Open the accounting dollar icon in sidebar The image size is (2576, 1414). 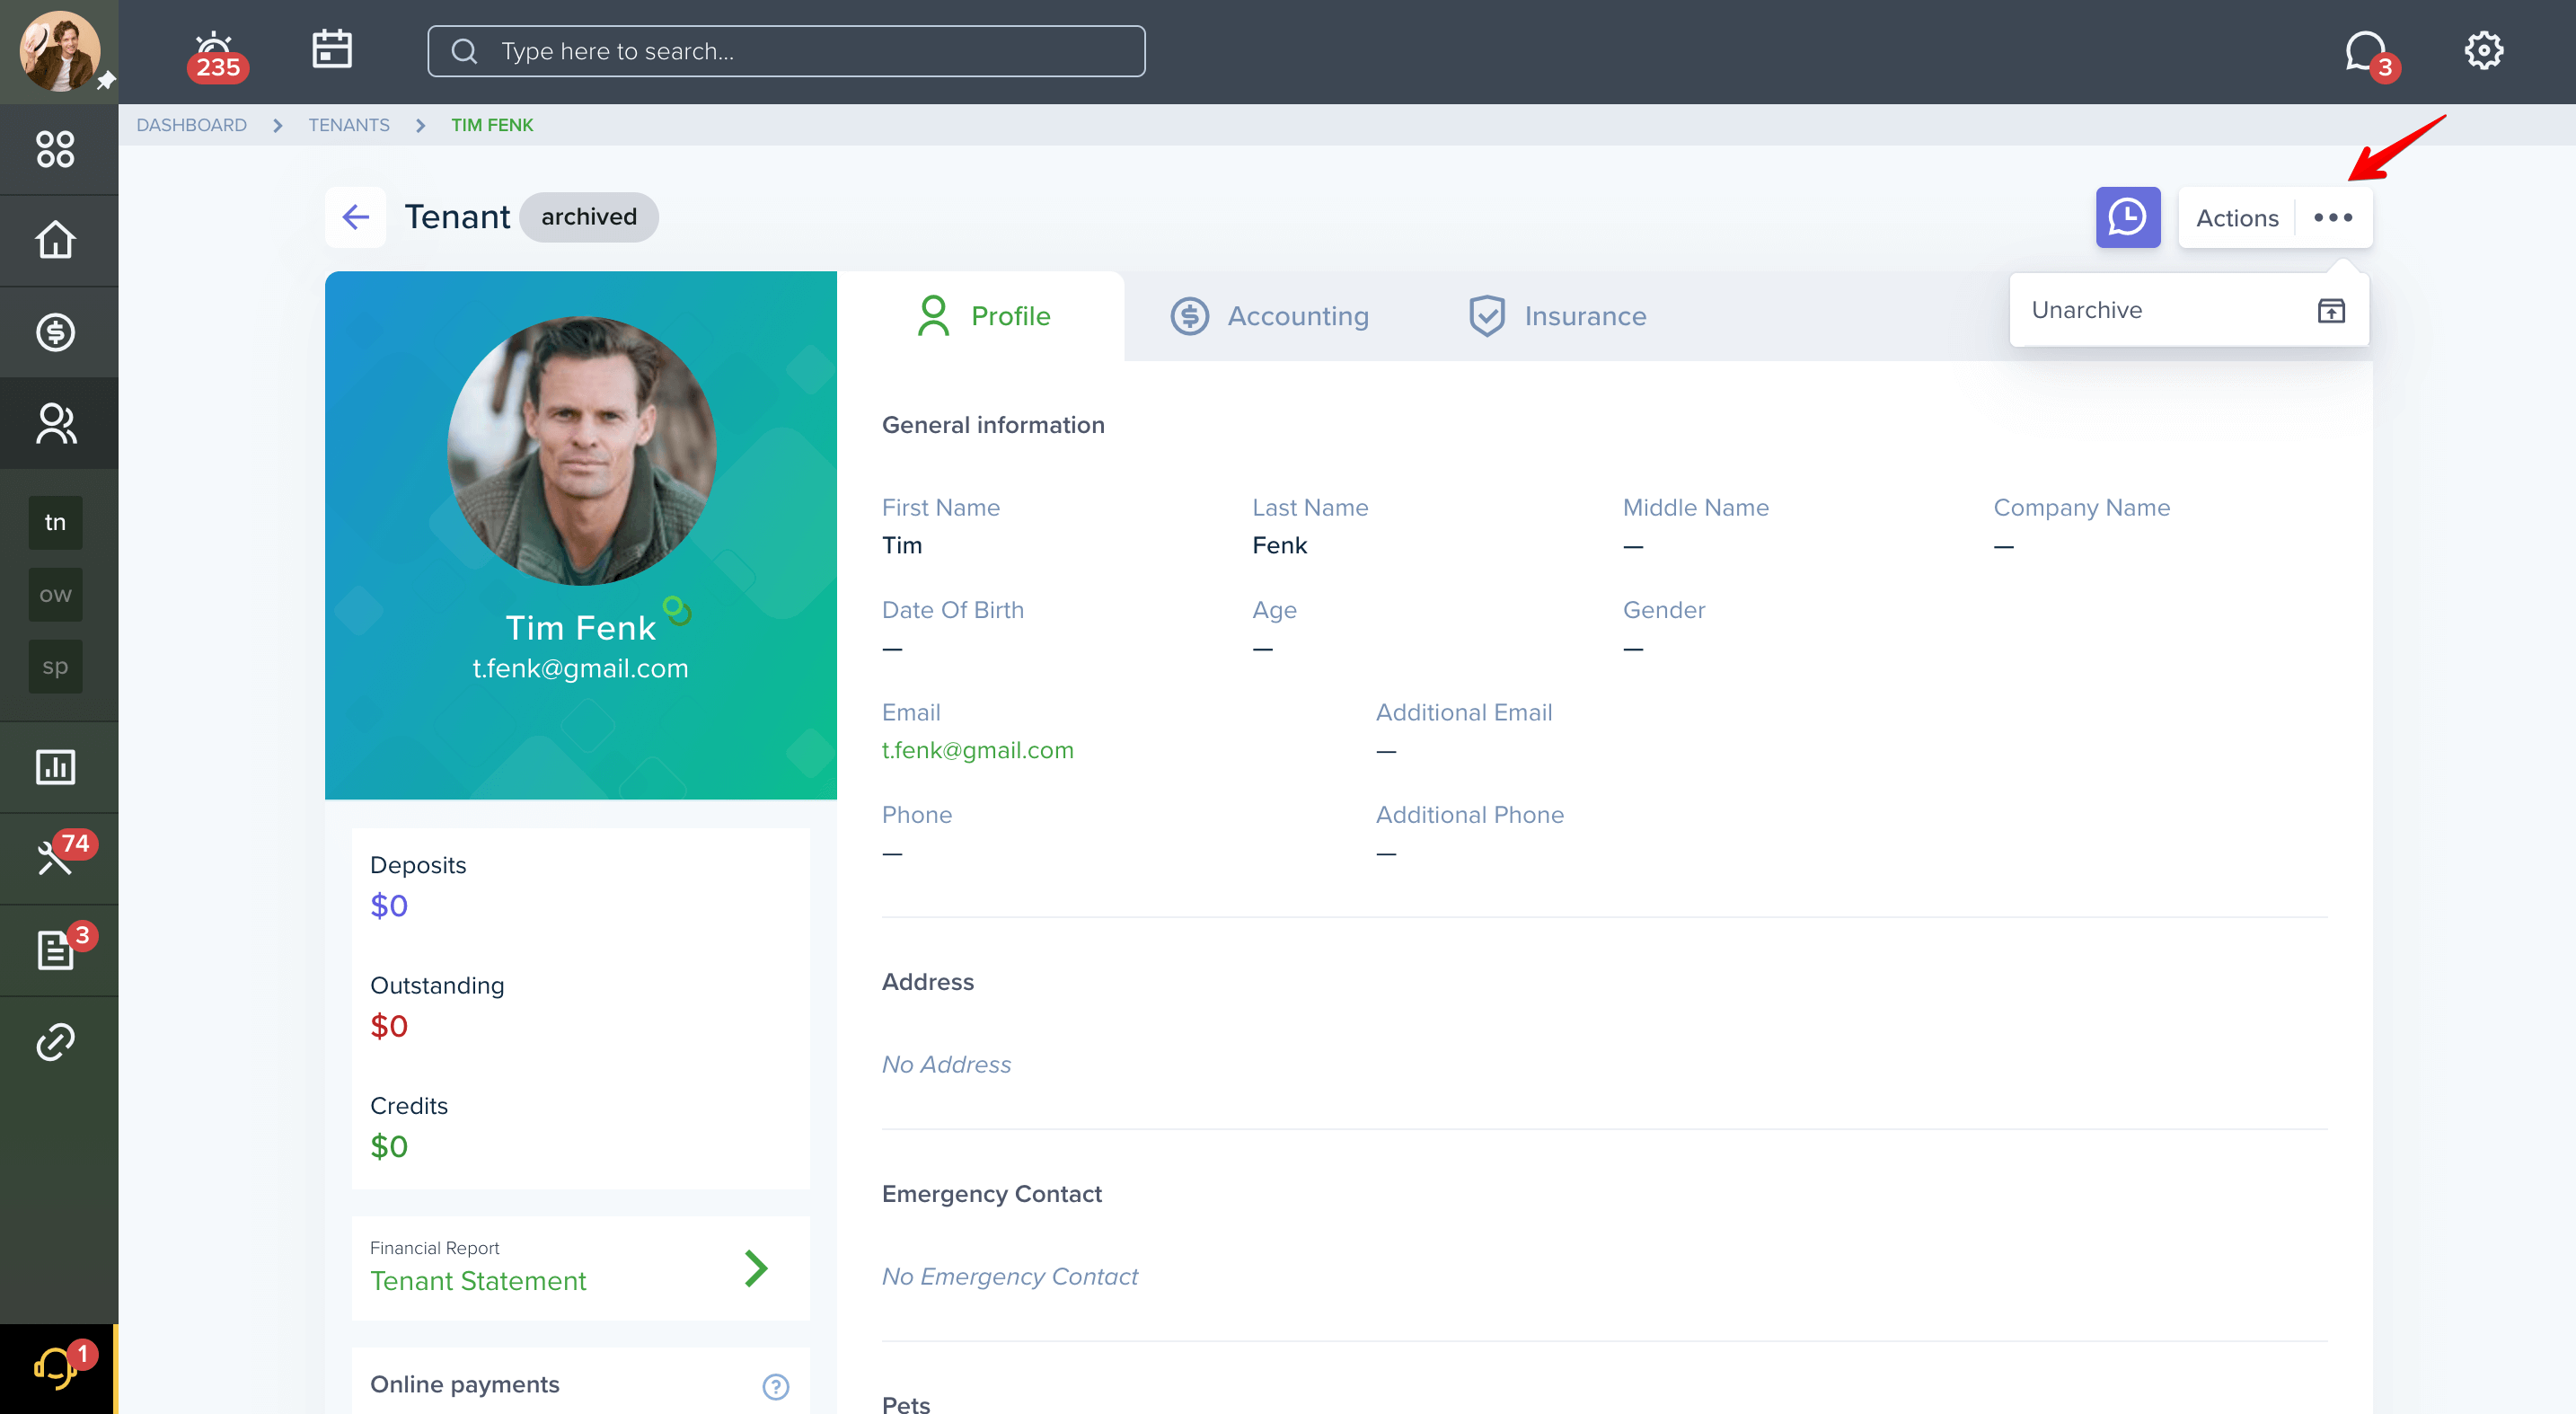click(x=56, y=332)
